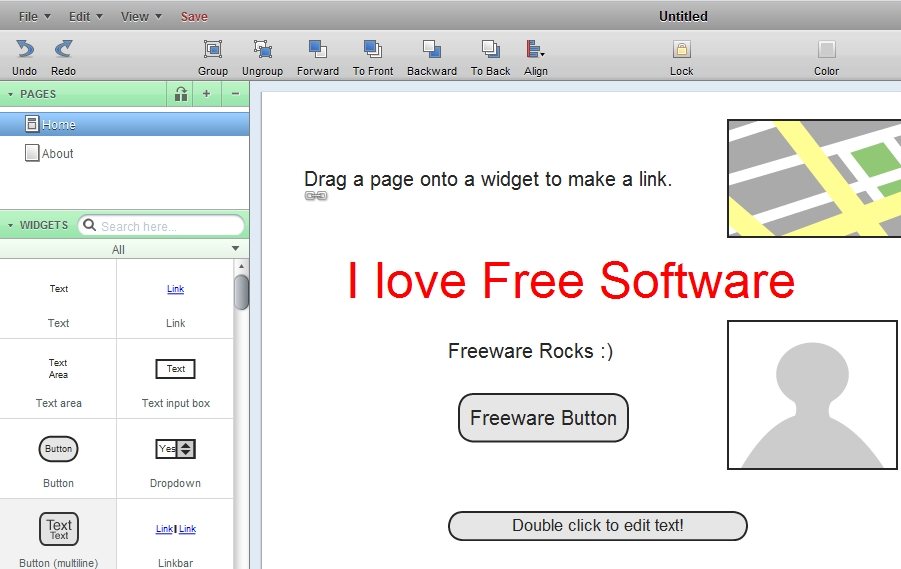Collapse the Pages panel section

[11, 94]
